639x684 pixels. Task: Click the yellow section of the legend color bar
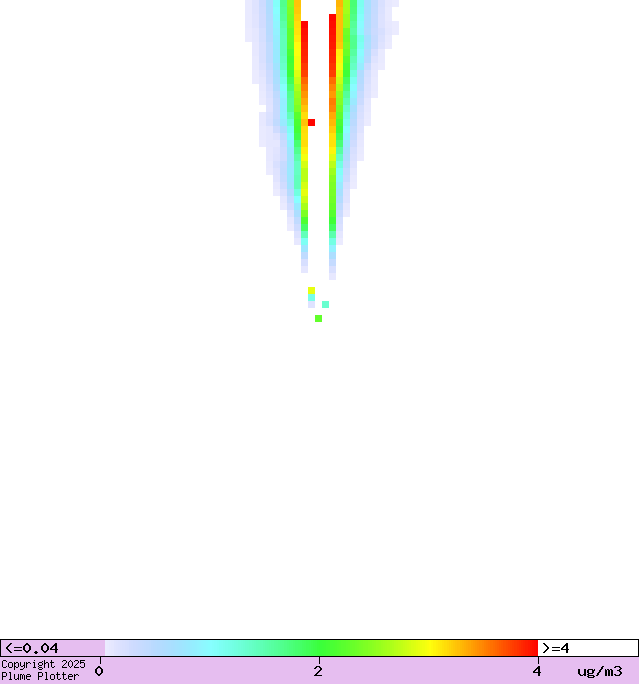(x=432, y=648)
